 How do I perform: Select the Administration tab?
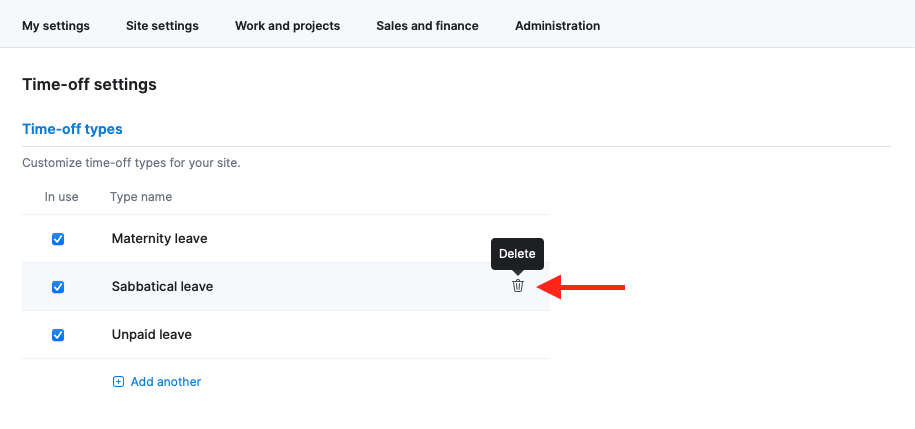coord(557,26)
